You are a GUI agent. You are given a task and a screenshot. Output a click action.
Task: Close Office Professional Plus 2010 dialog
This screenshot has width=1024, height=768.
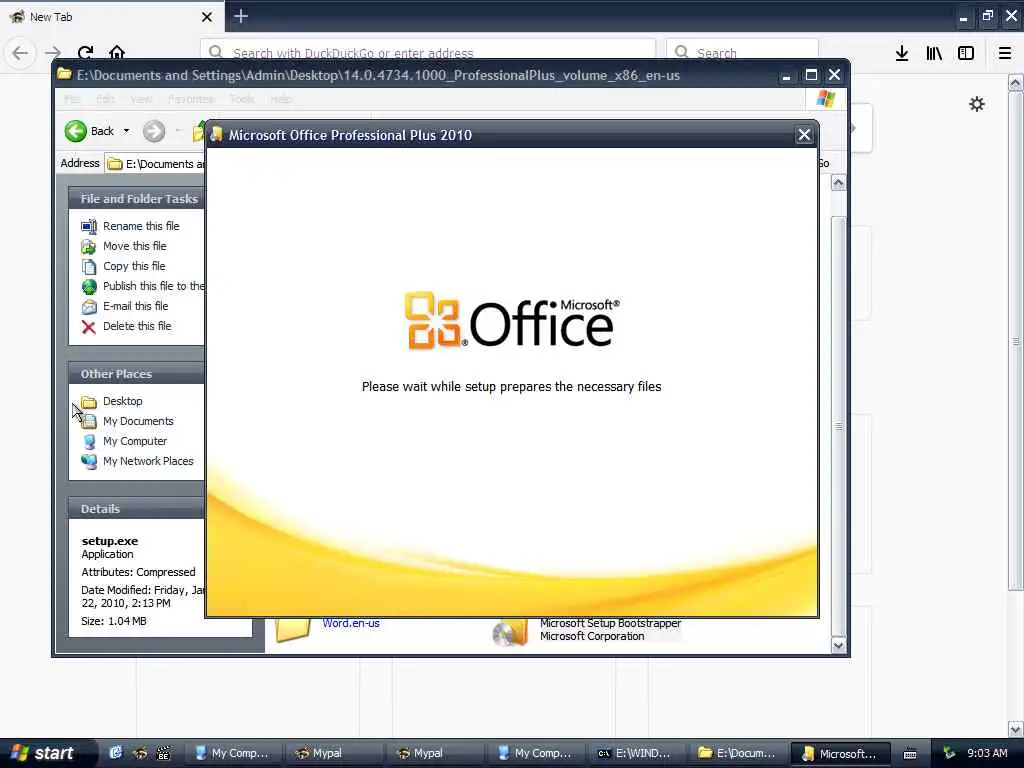point(804,135)
